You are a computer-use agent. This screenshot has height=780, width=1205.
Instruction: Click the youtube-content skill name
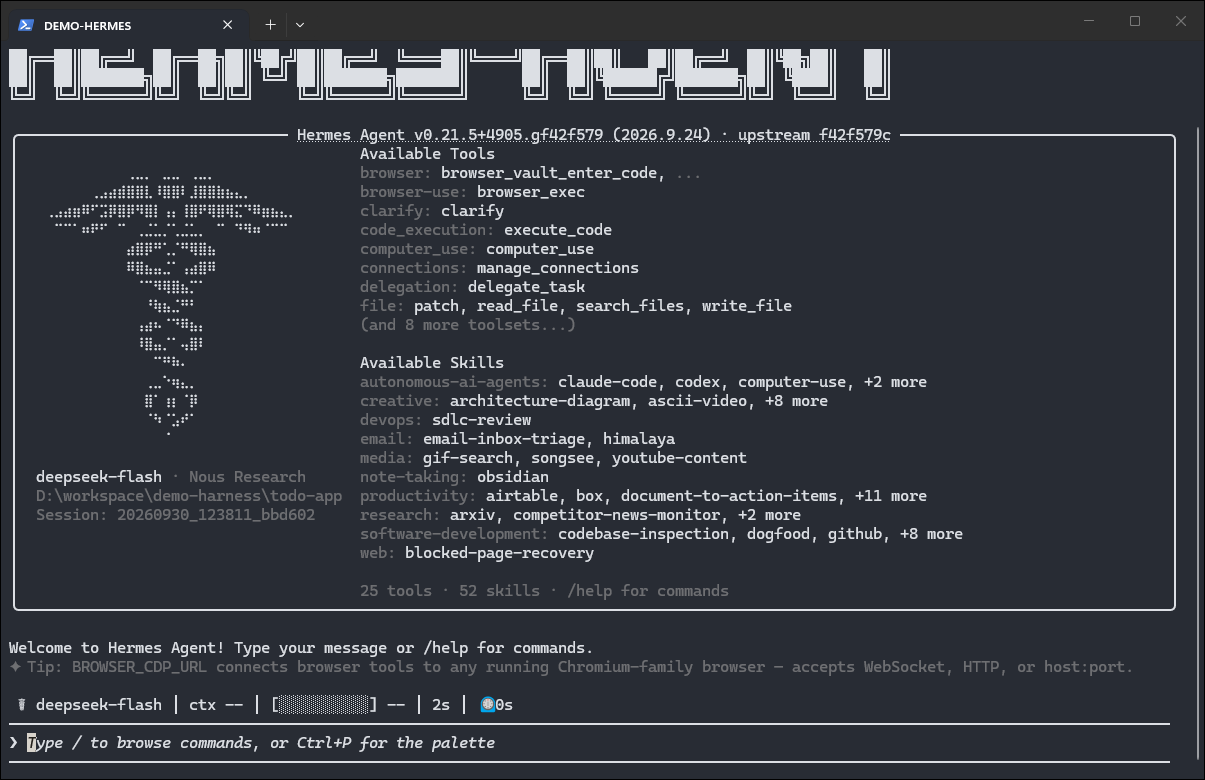coord(679,458)
